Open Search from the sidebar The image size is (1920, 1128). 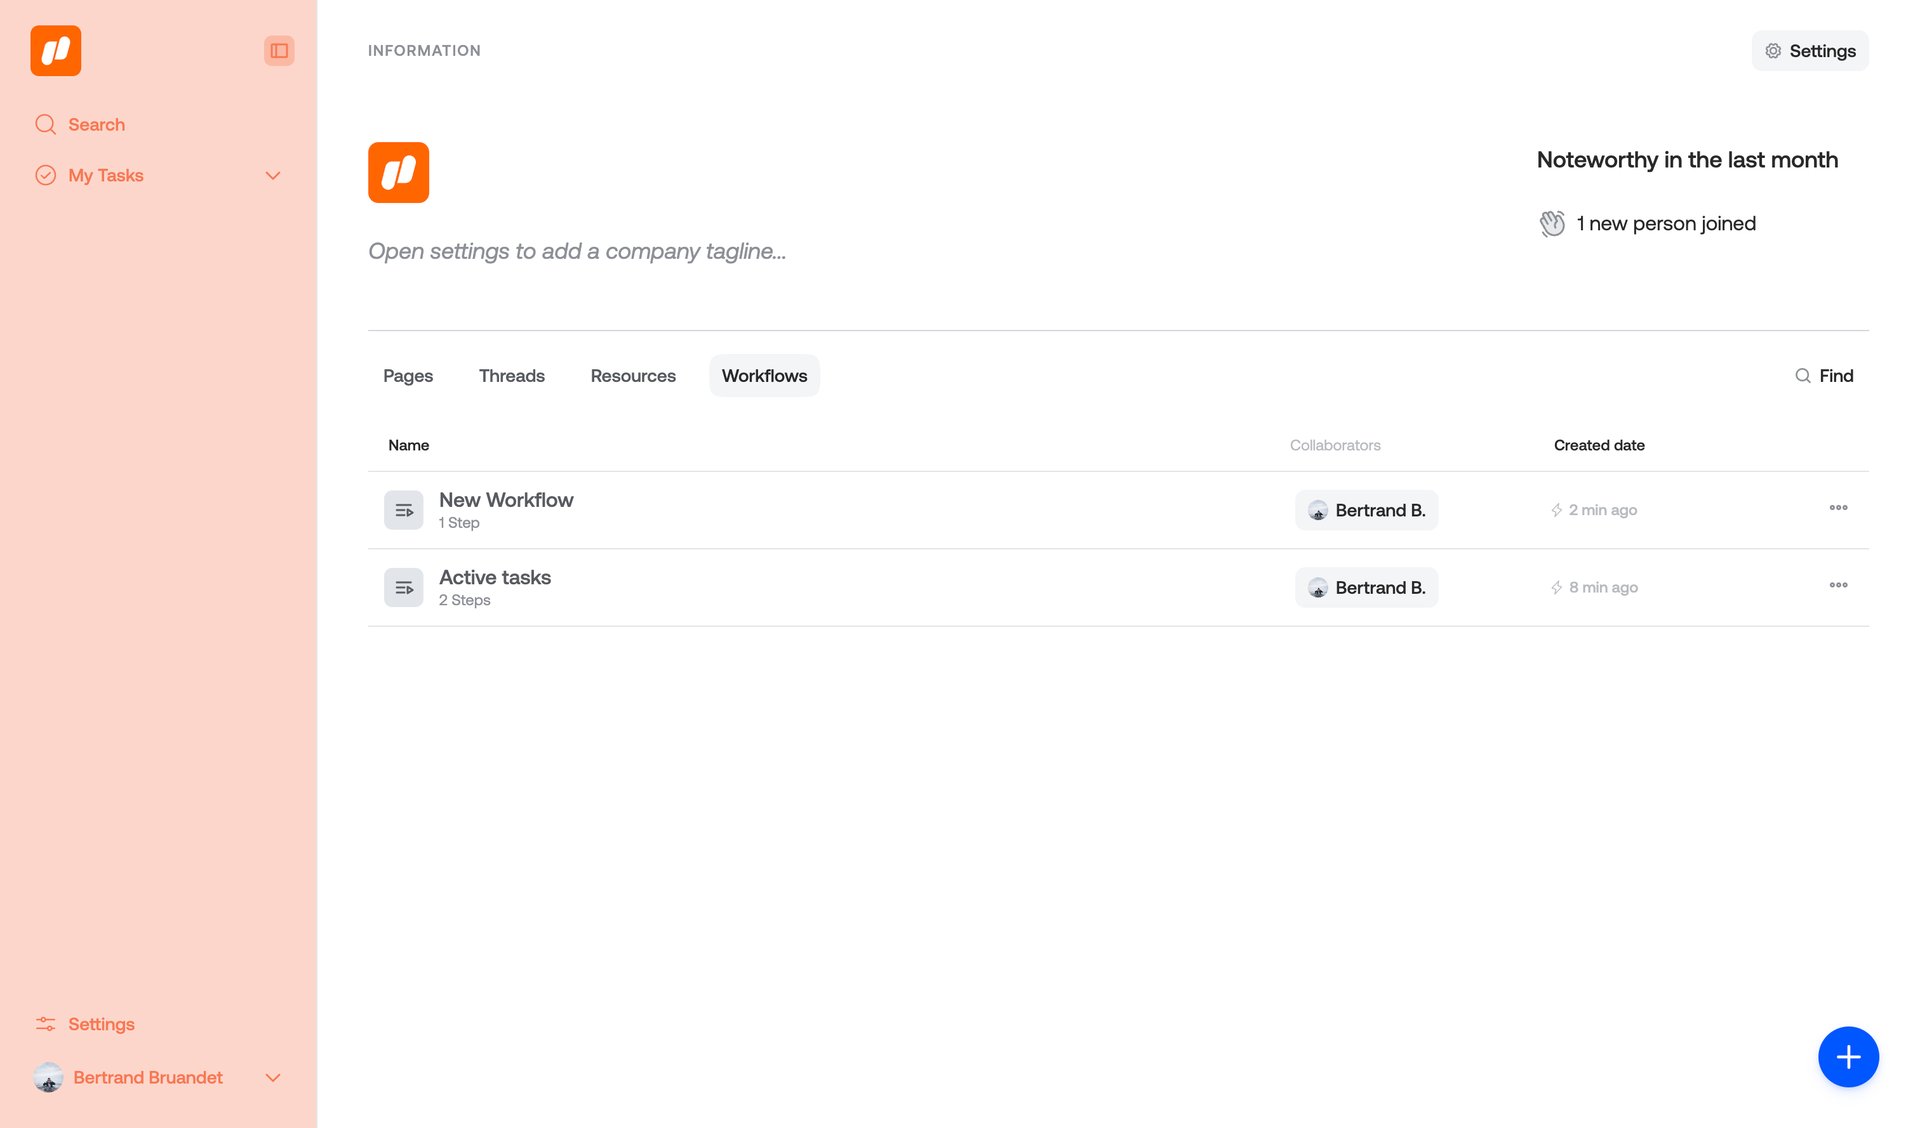96,125
